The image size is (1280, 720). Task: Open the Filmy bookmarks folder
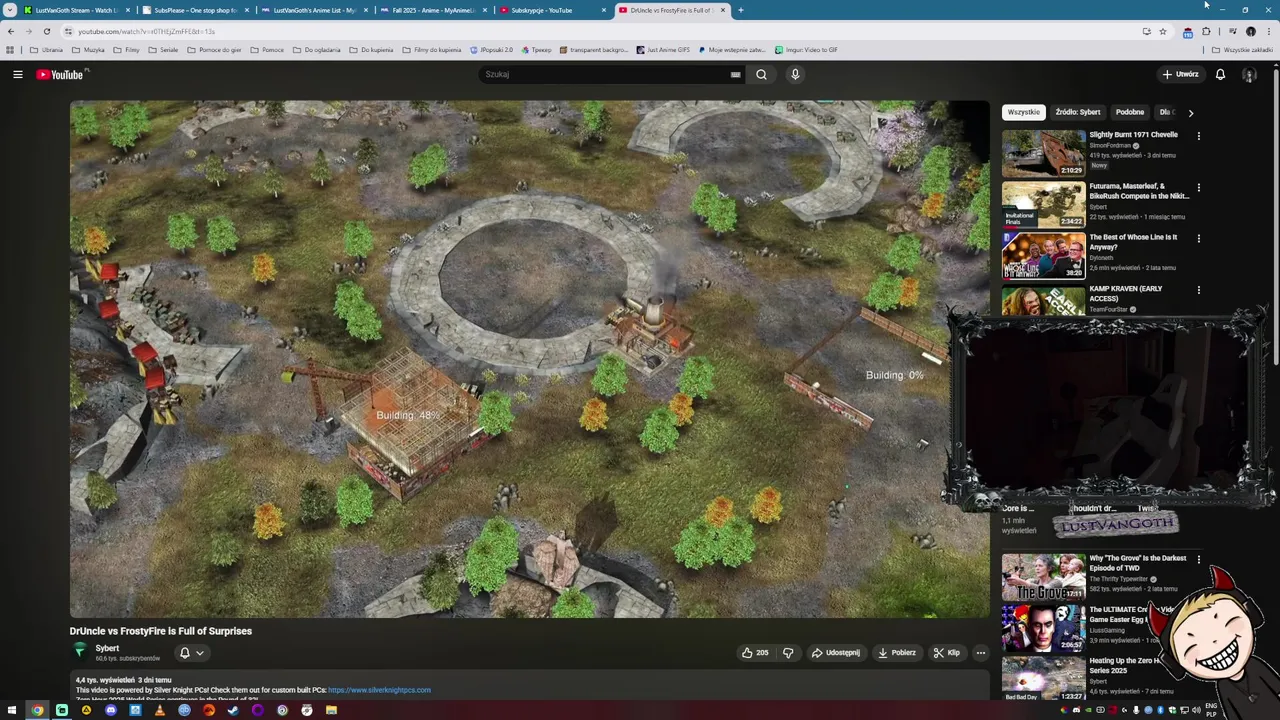click(x=127, y=50)
